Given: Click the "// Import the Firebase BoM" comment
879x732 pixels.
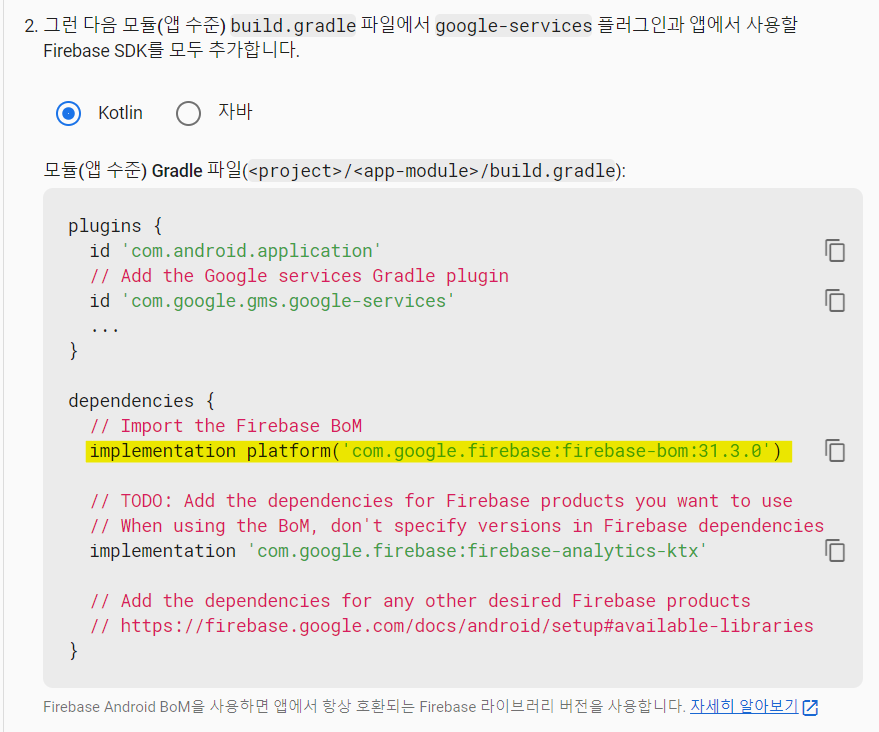Looking at the screenshot, I should point(226,426).
